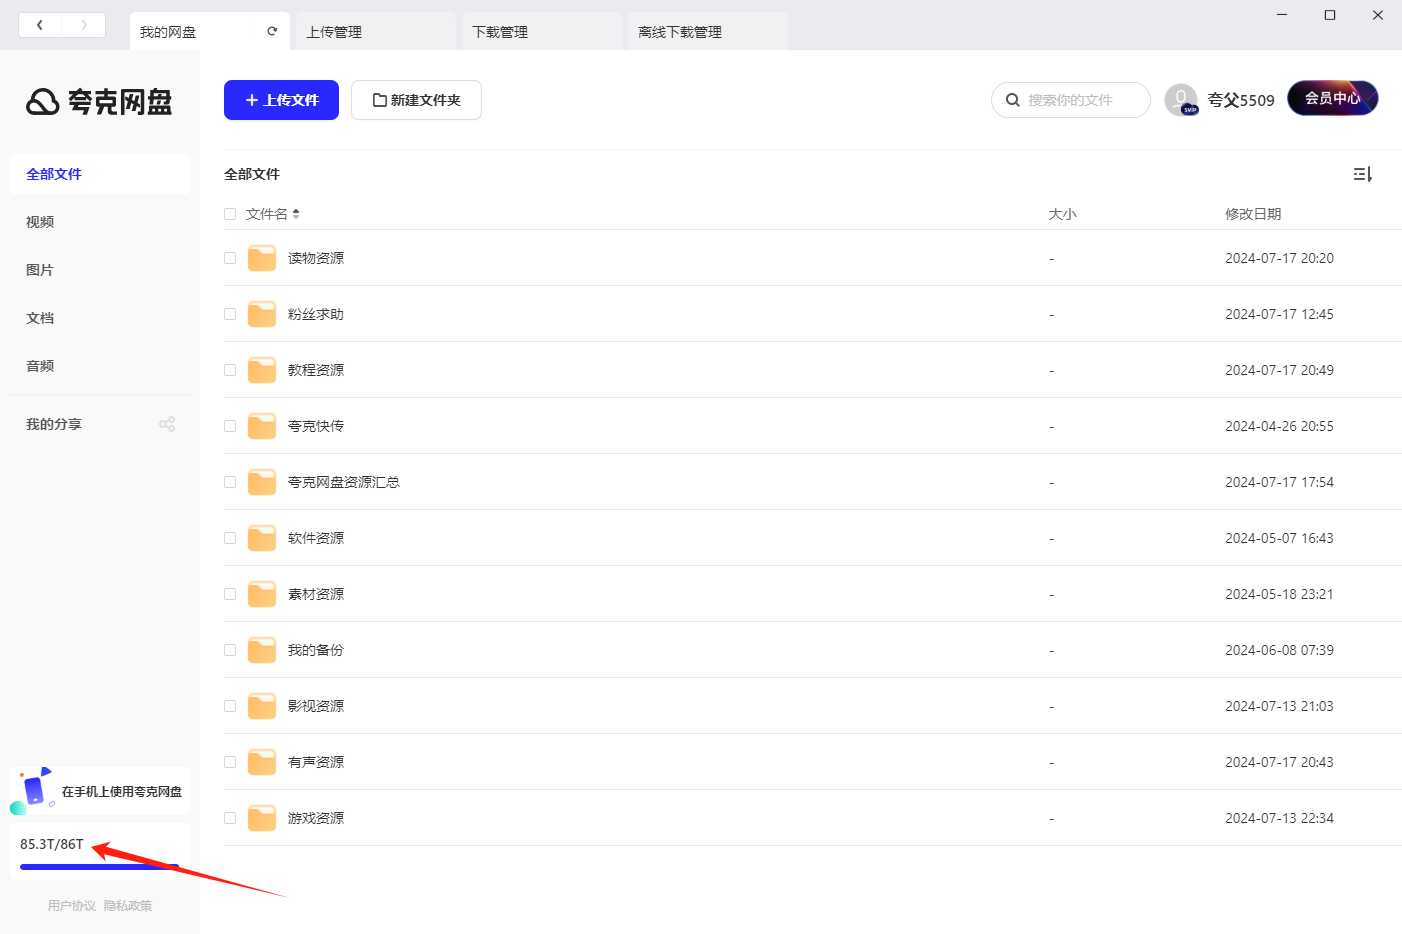Viewport: 1402px width, 934px height.
Task: Check the box for 读物资源
Action: 230,258
